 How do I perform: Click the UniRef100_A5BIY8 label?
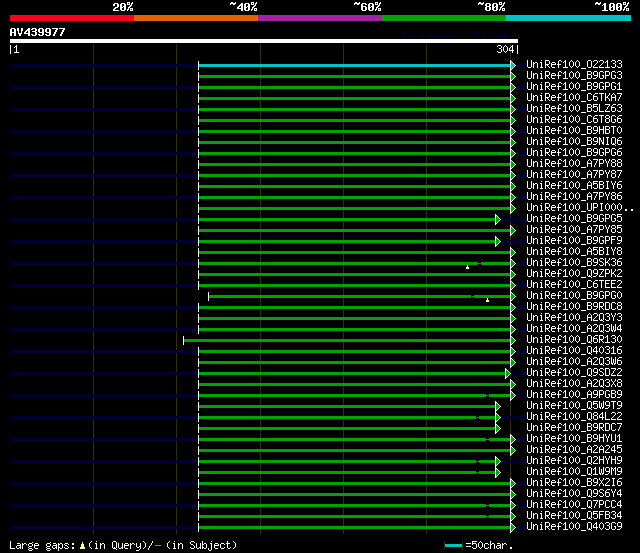point(574,252)
